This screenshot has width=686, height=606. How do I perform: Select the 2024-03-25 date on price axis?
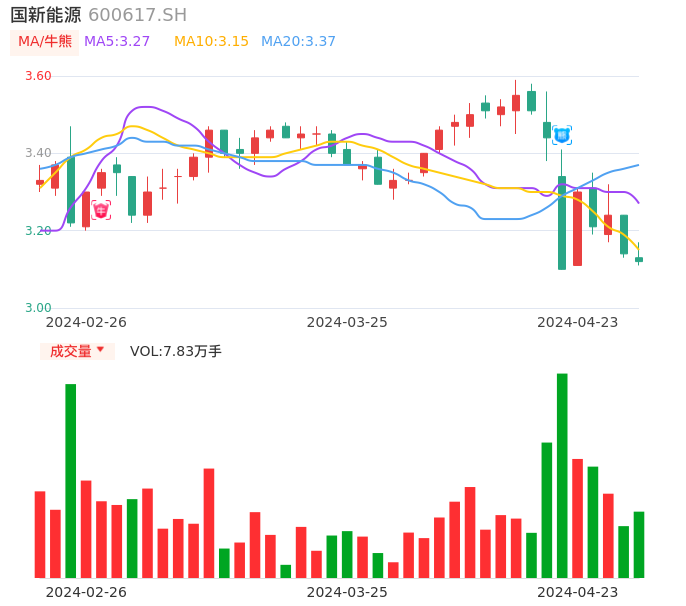pyautogui.click(x=347, y=322)
